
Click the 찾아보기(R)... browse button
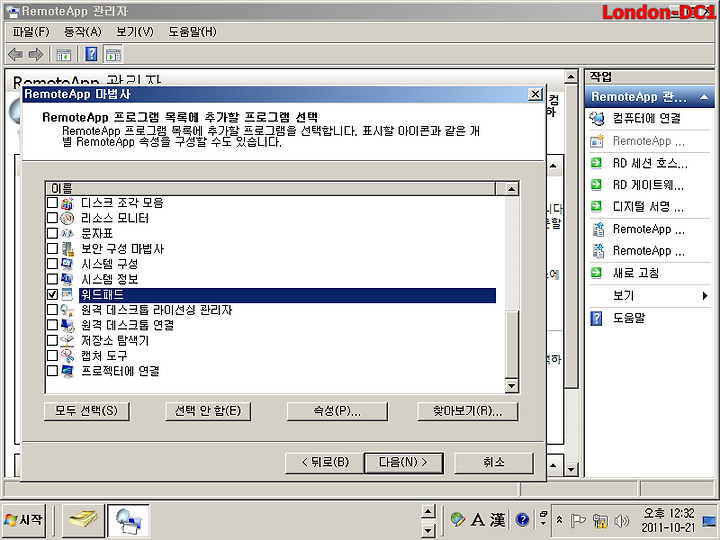click(x=467, y=411)
